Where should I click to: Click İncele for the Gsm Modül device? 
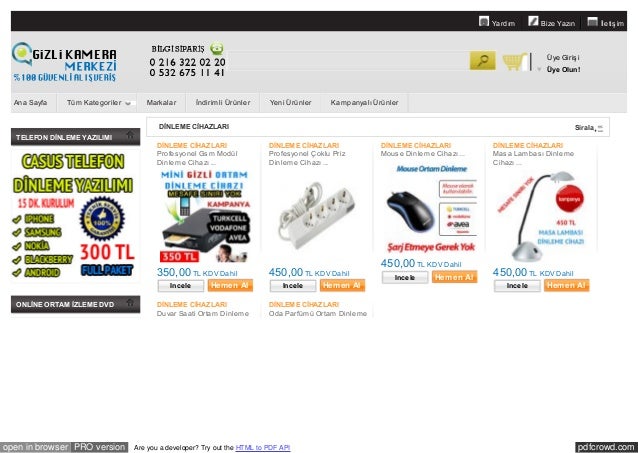coord(181,286)
